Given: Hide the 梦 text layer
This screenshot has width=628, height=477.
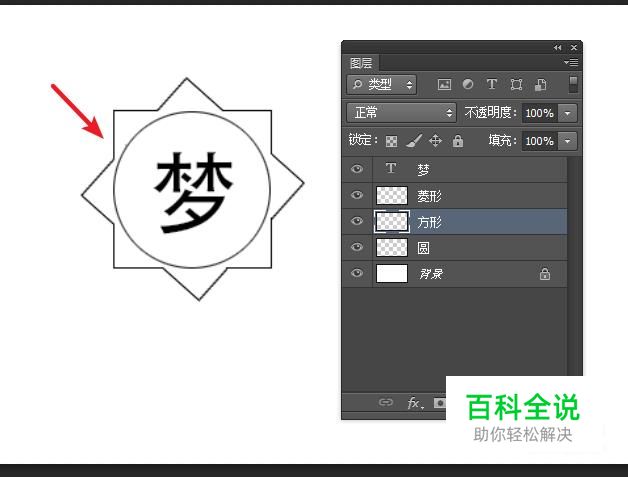Looking at the screenshot, I should [357, 169].
